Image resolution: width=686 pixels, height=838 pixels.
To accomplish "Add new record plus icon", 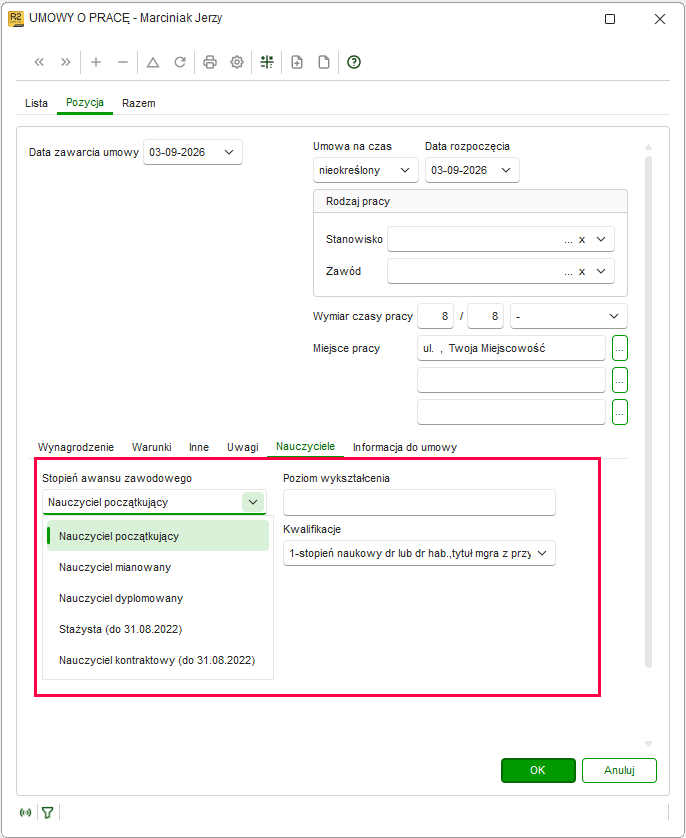I will (96, 62).
